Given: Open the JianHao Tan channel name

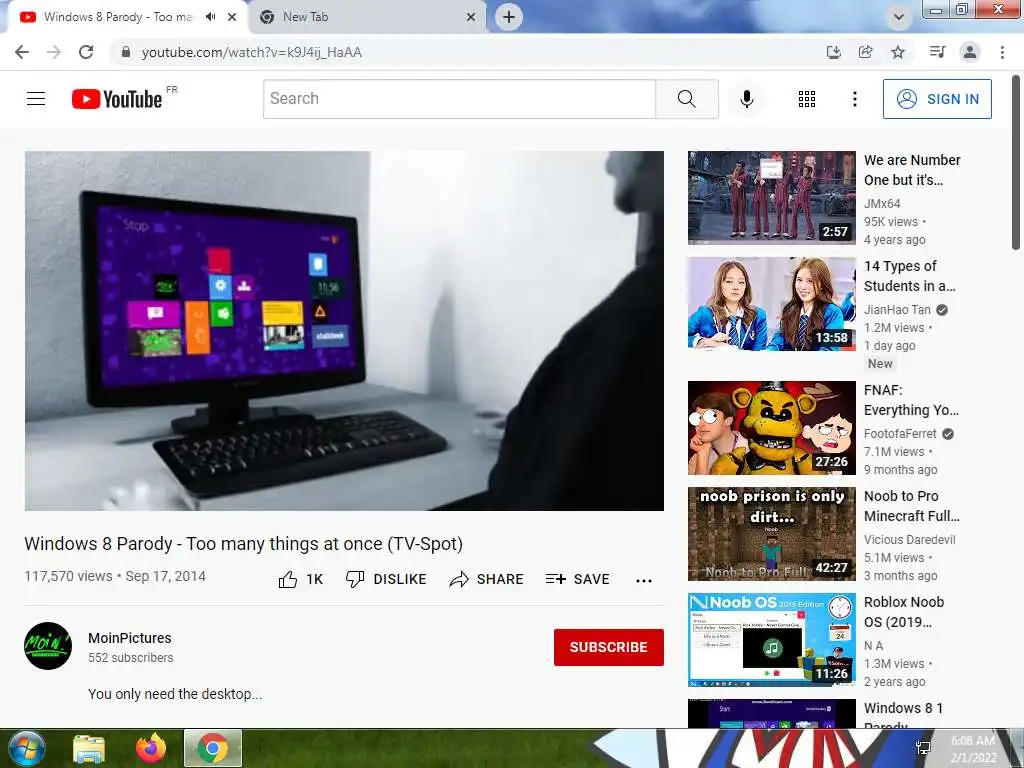Looking at the screenshot, I should (x=897, y=310).
